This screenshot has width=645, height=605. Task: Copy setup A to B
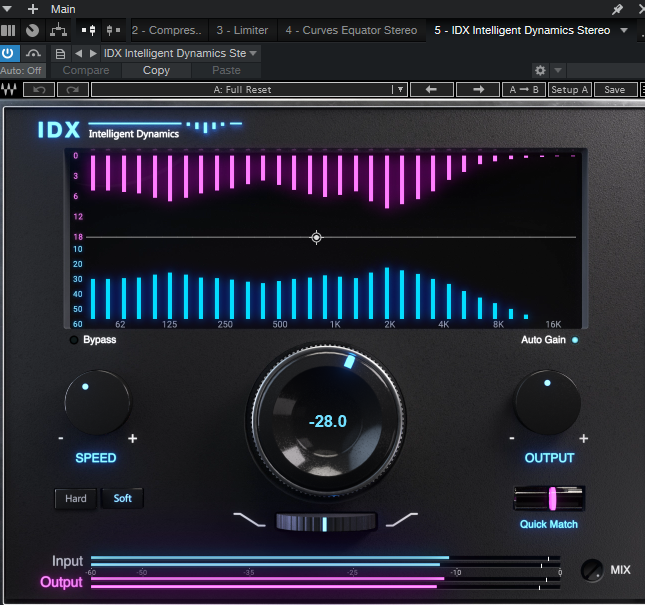coord(524,90)
